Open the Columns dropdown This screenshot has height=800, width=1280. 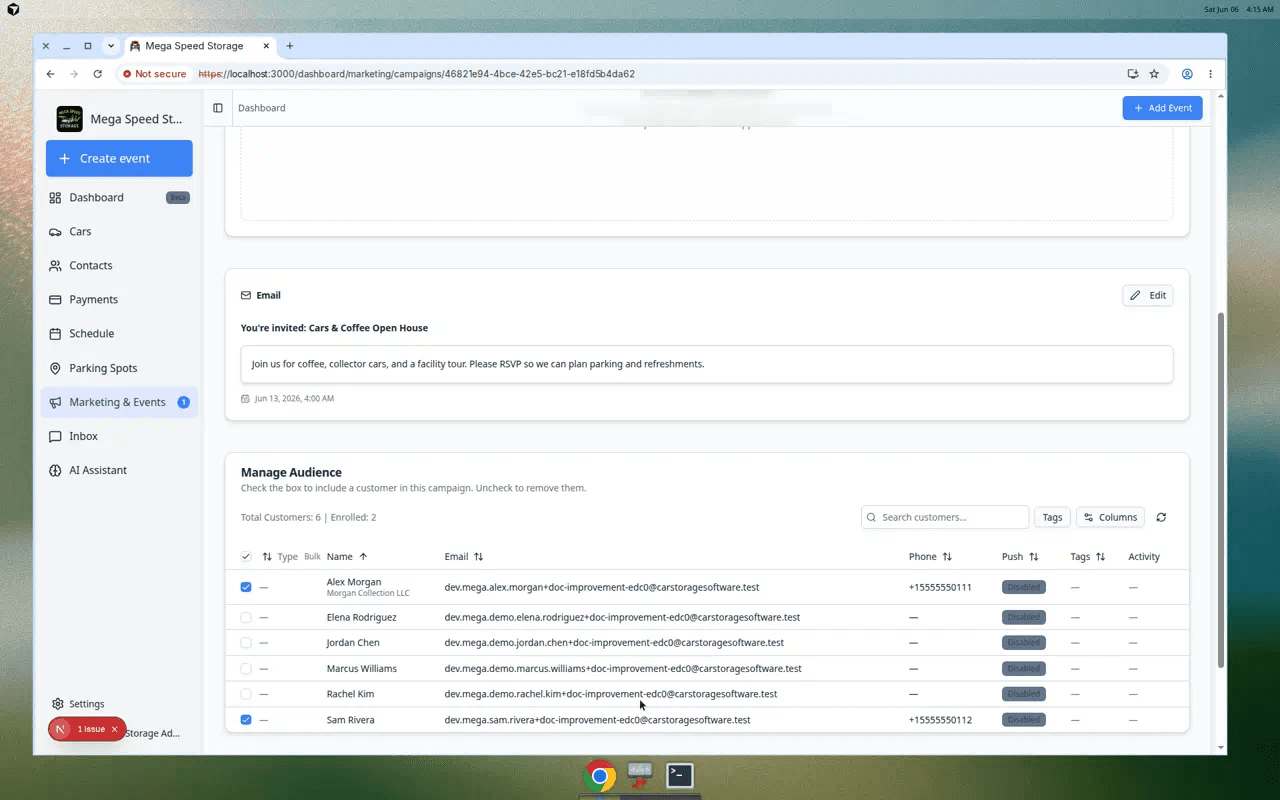[1110, 517]
